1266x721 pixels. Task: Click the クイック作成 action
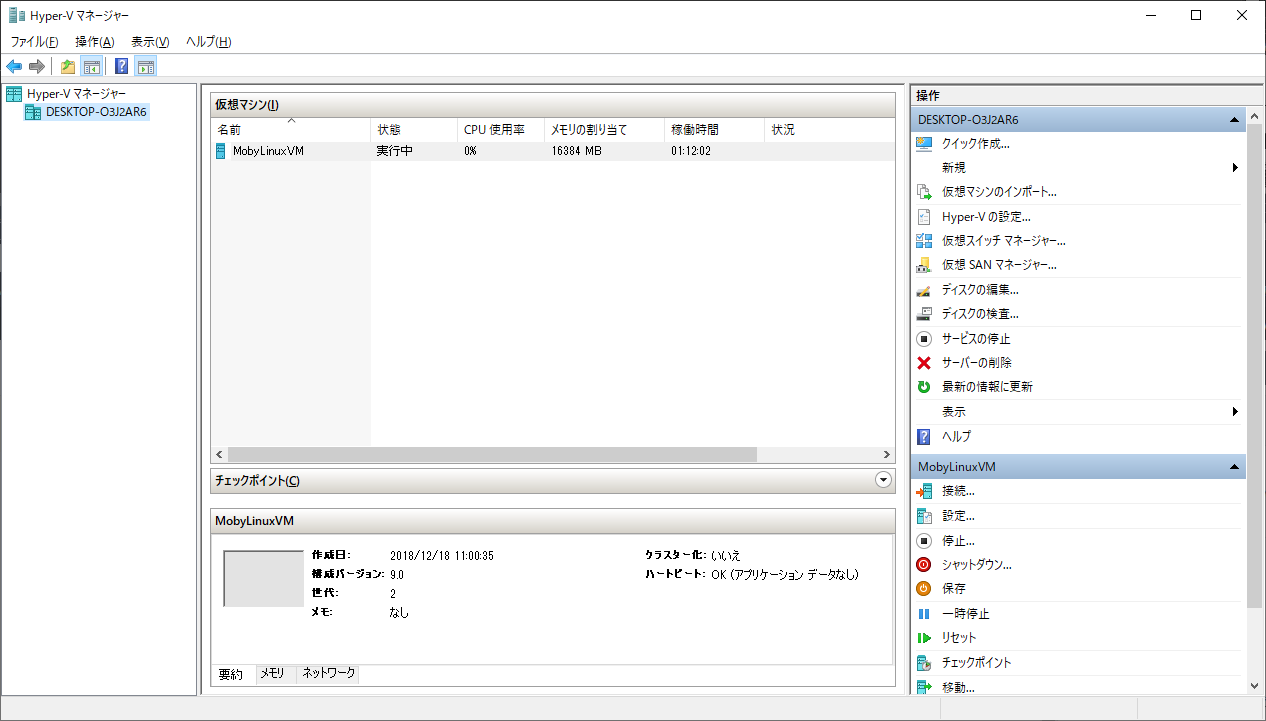click(975, 144)
